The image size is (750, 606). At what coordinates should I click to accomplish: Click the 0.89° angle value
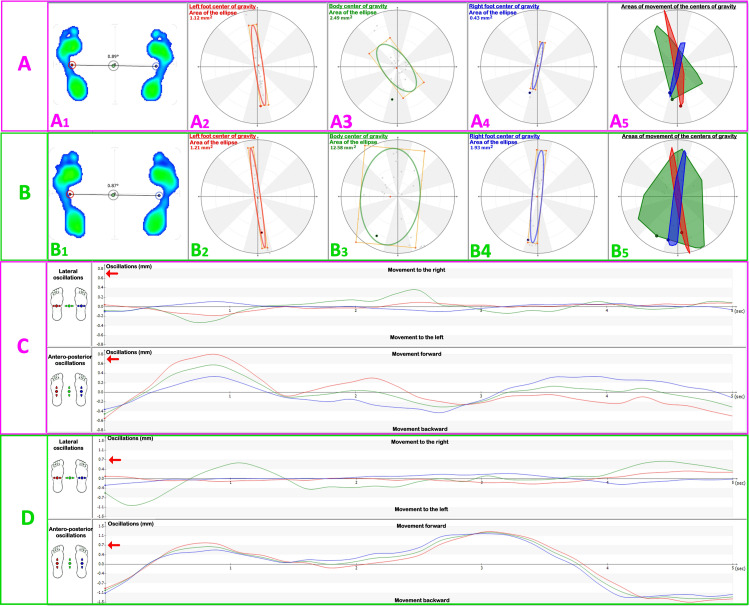pos(113,56)
